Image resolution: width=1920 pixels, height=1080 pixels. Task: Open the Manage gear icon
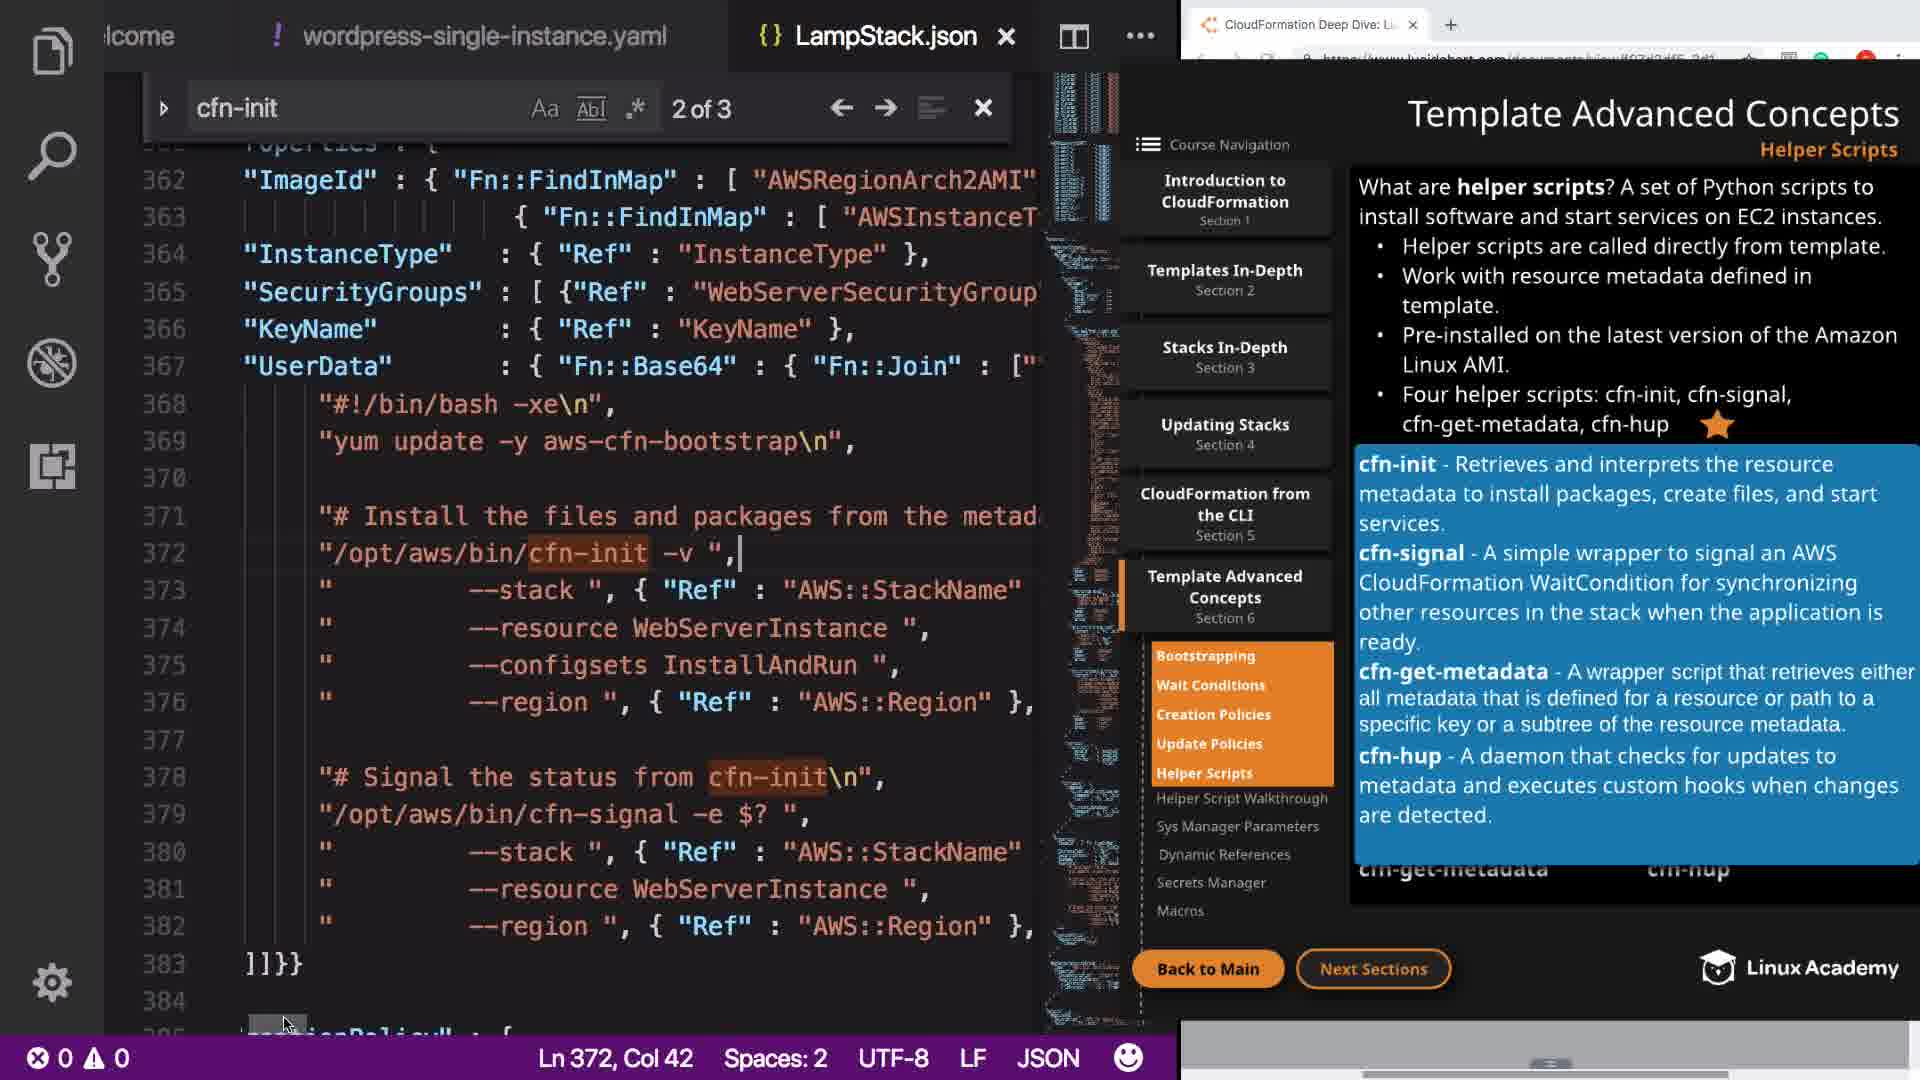(52, 982)
